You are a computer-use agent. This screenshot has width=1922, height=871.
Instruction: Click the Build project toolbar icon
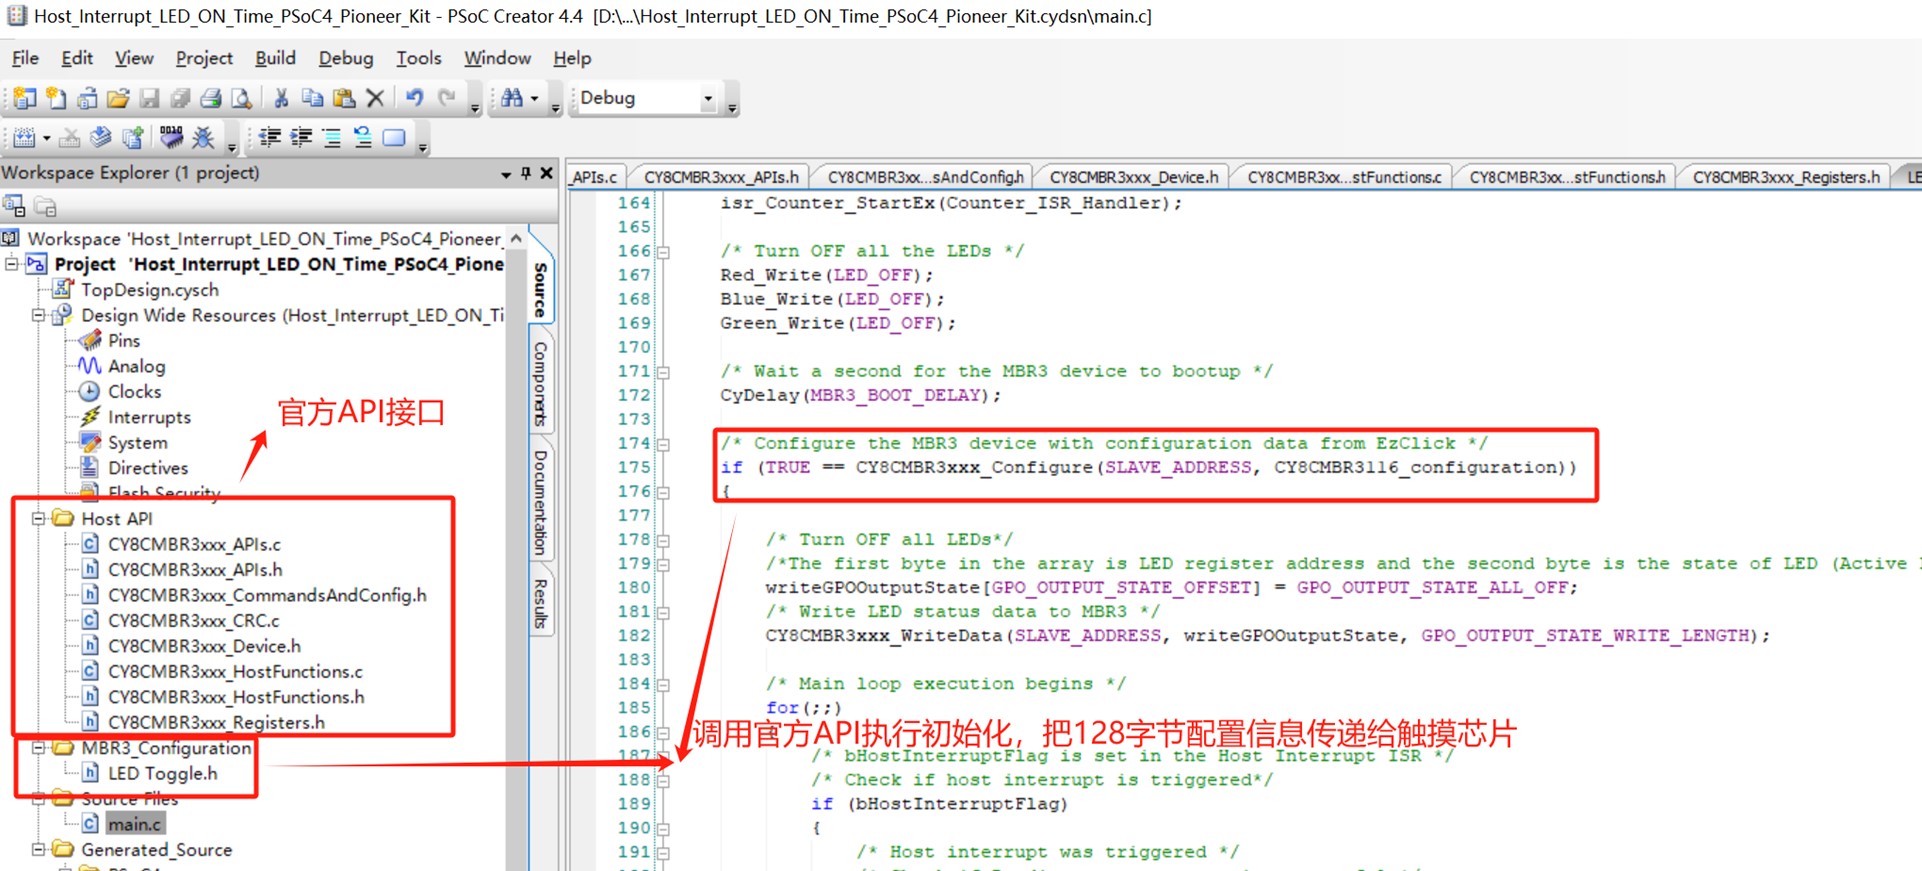click(24, 138)
